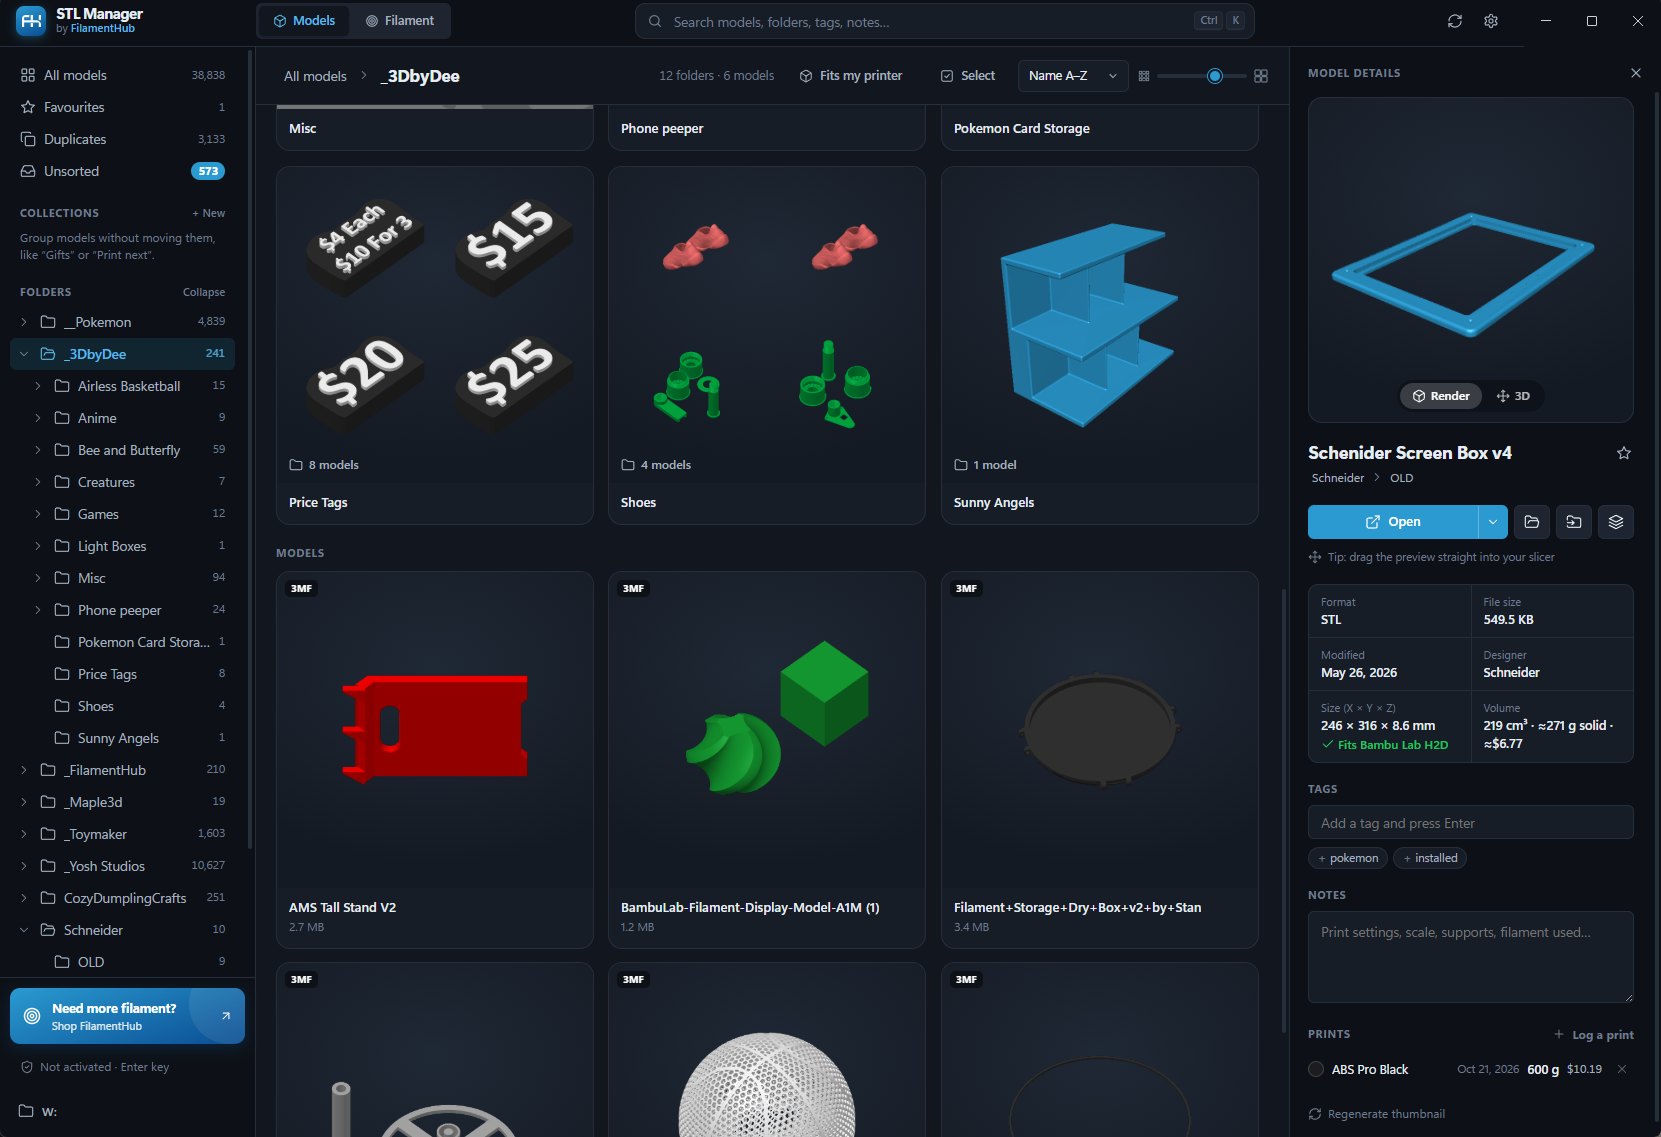The image size is (1661, 1137).
Task: Select All models in the sidebar
Action: [122, 75]
